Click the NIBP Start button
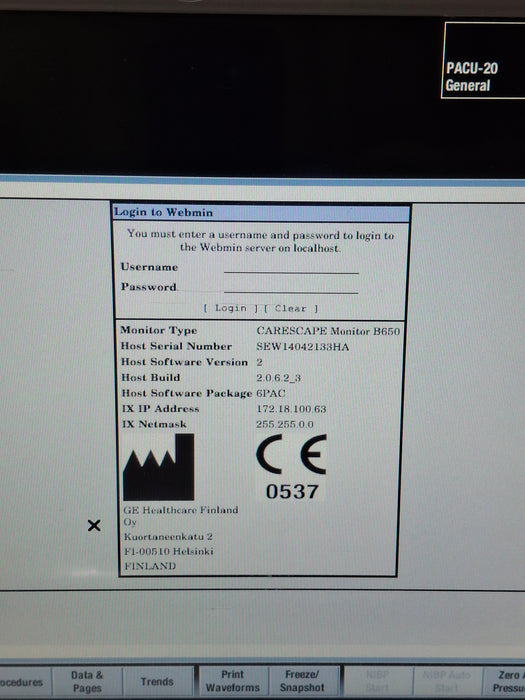This screenshot has width=525, height=700. (378, 681)
